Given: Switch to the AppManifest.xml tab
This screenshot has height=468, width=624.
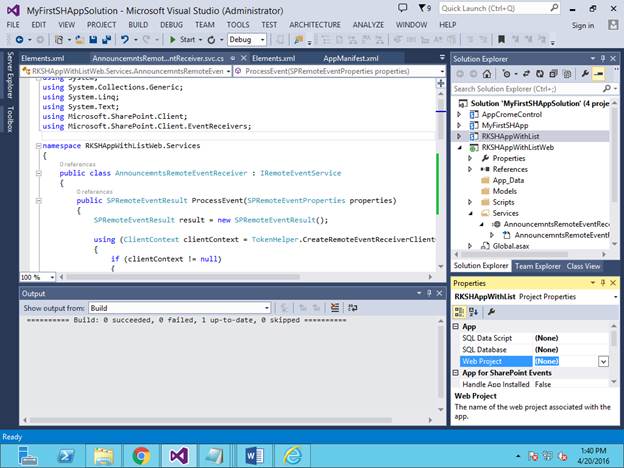Looking at the screenshot, I should point(350,59).
